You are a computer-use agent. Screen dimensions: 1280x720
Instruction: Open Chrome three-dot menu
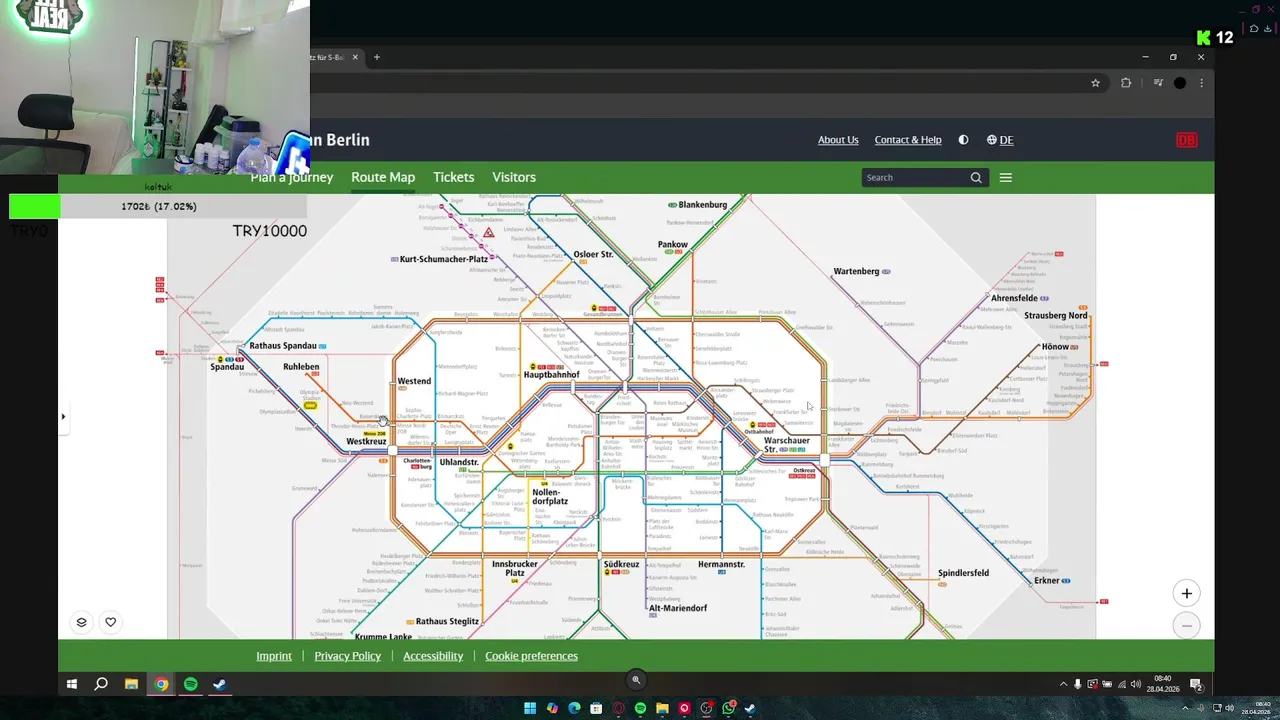(x=1201, y=83)
